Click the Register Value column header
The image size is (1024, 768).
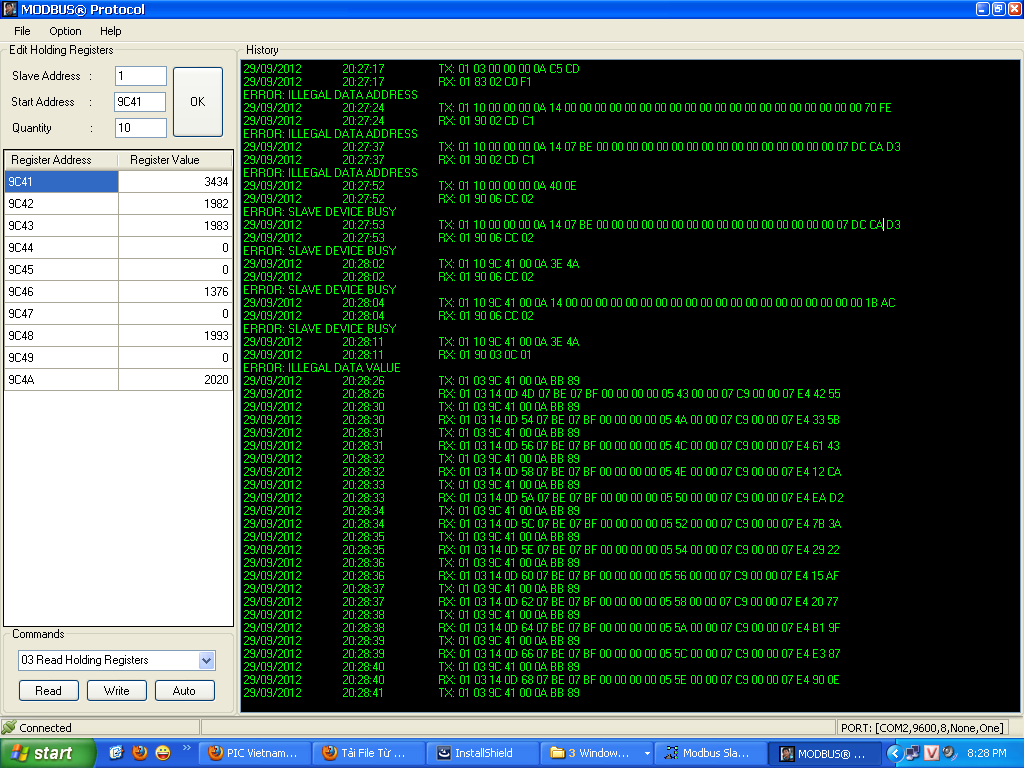pyautogui.click(x=175, y=160)
